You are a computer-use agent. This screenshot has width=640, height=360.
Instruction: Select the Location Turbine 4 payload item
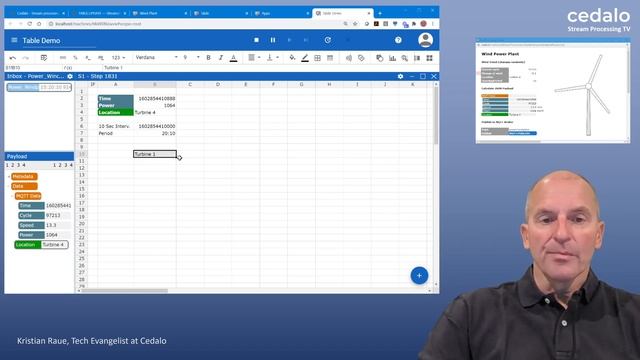[41, 245]
